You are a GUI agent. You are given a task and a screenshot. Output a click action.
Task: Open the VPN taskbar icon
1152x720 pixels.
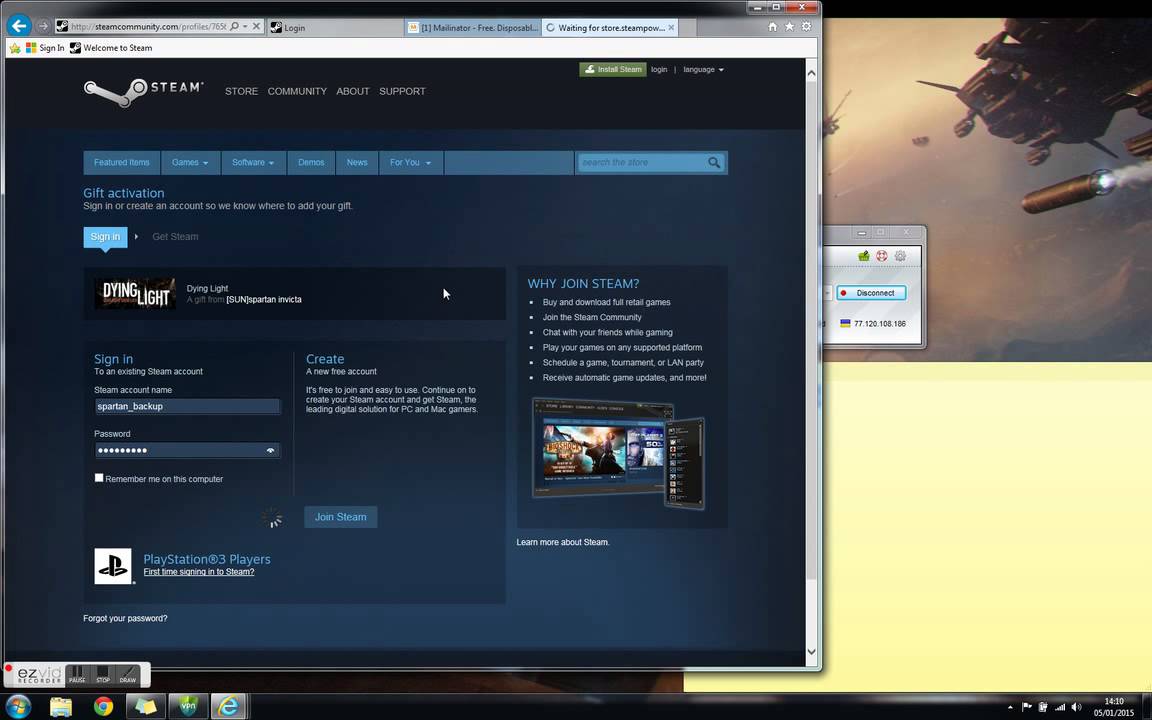point(189,707)
